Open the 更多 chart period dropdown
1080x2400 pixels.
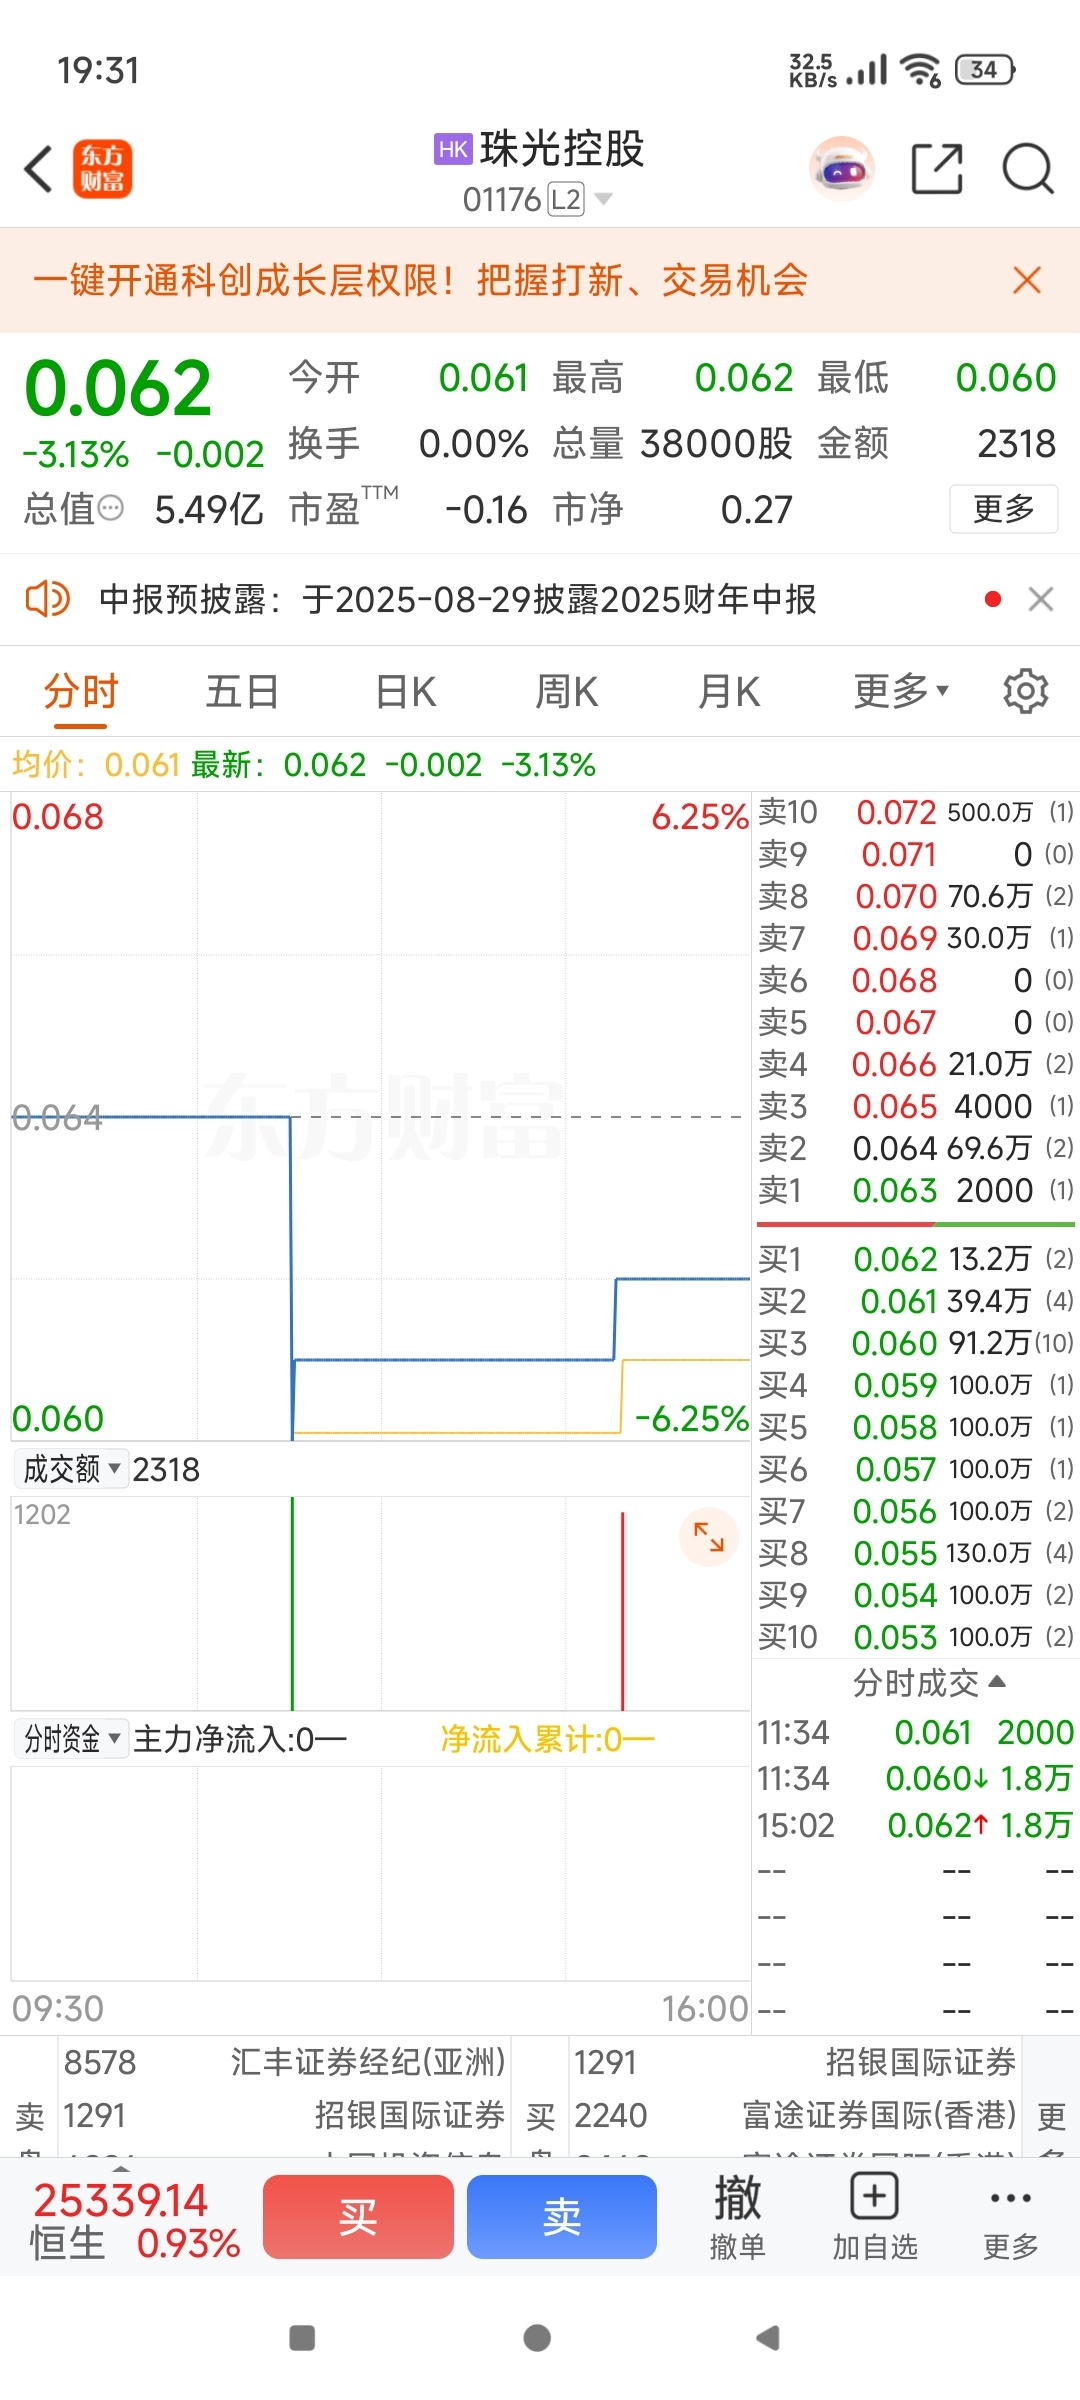[x=901, y=691]
